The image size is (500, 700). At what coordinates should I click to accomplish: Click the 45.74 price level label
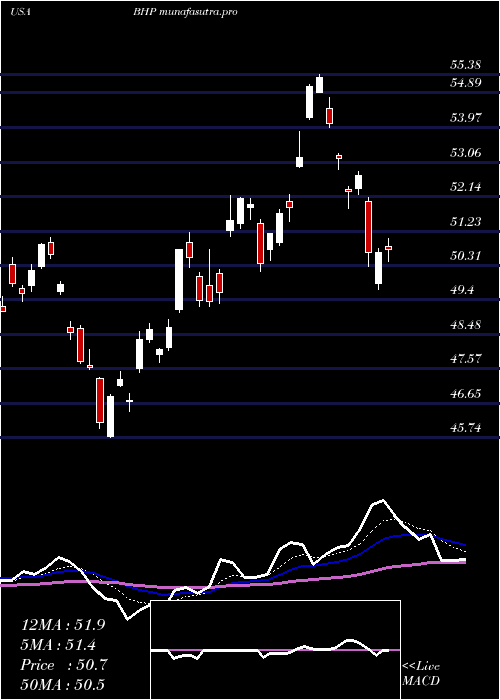click(465, 428)
